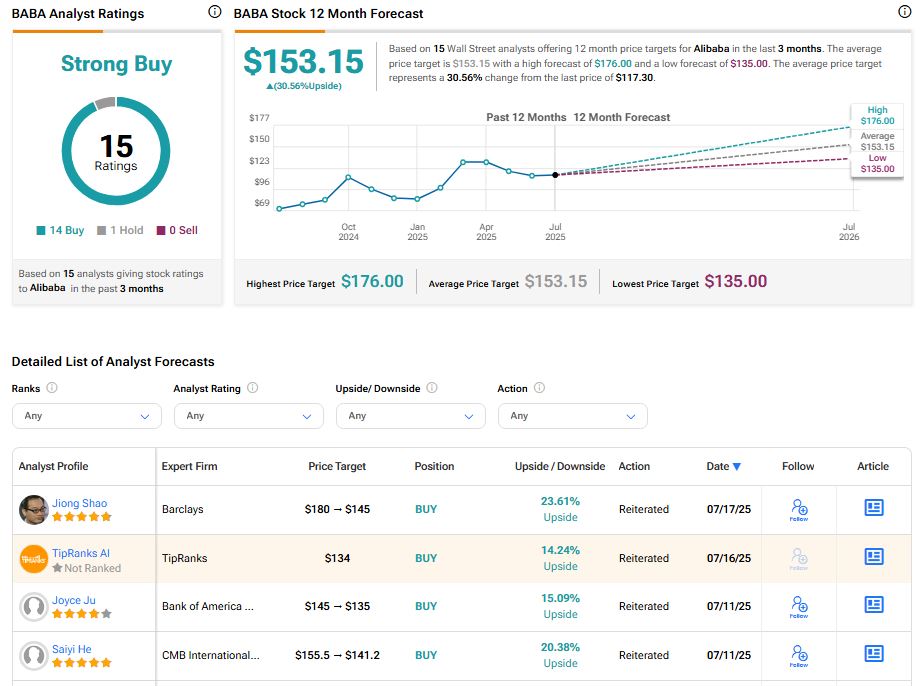Image resolution: width=924 pixels, height=686 pixels.
Task: Click the Price Target column header
Action: pos(337,466)
